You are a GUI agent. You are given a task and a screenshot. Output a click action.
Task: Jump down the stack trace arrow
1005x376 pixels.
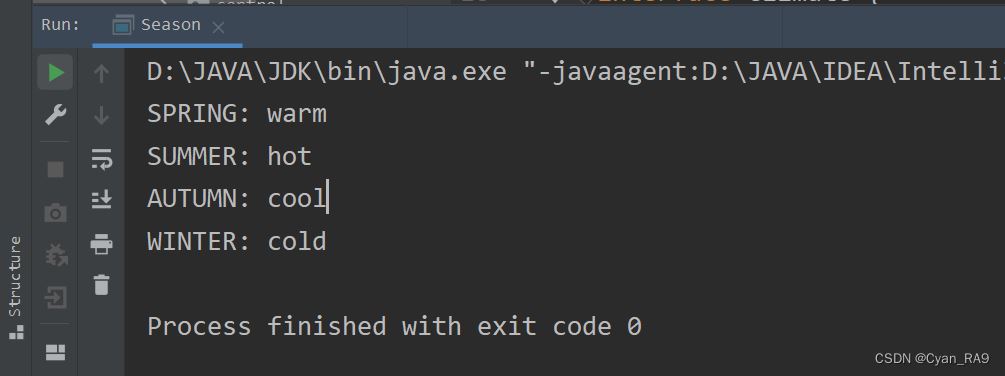tap(101, 116)
